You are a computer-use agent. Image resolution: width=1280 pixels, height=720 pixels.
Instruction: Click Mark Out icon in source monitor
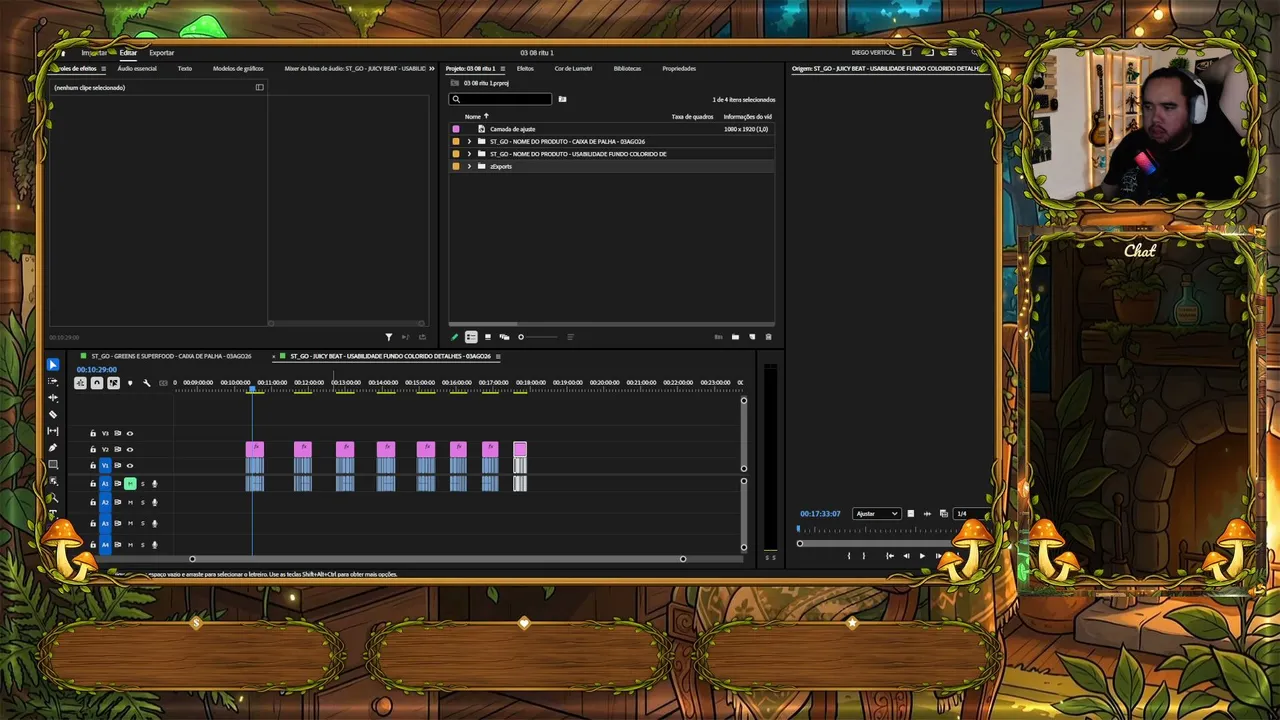[x=864, y=556]
